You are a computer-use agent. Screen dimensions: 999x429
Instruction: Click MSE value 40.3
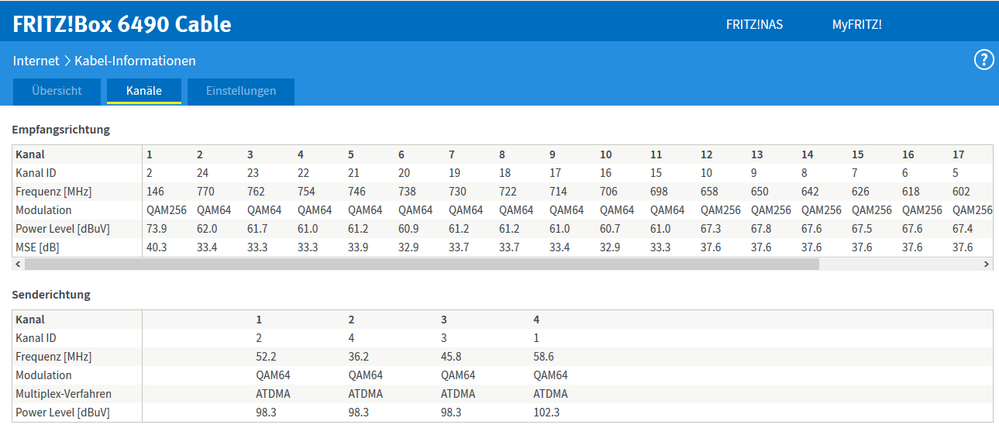[157, 248]
